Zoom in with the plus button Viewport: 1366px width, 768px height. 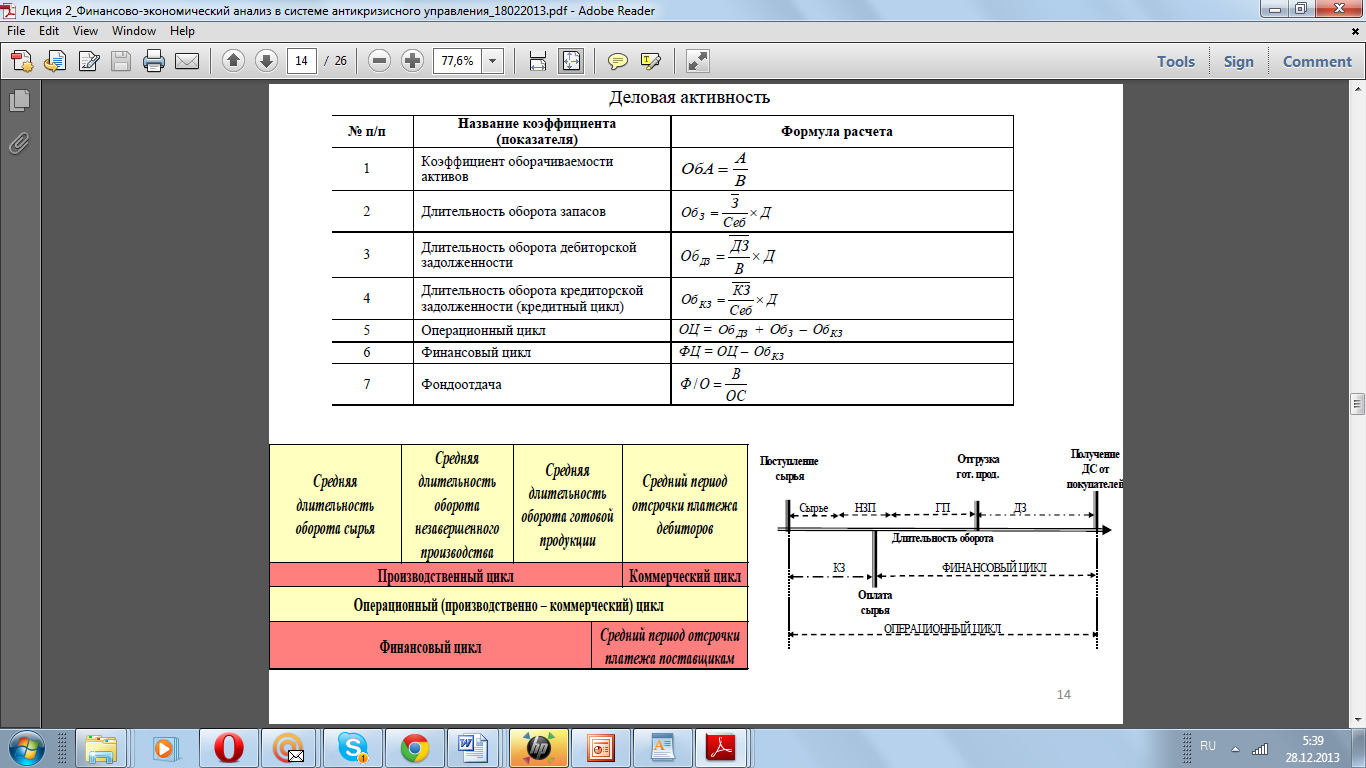click(412, 61)
